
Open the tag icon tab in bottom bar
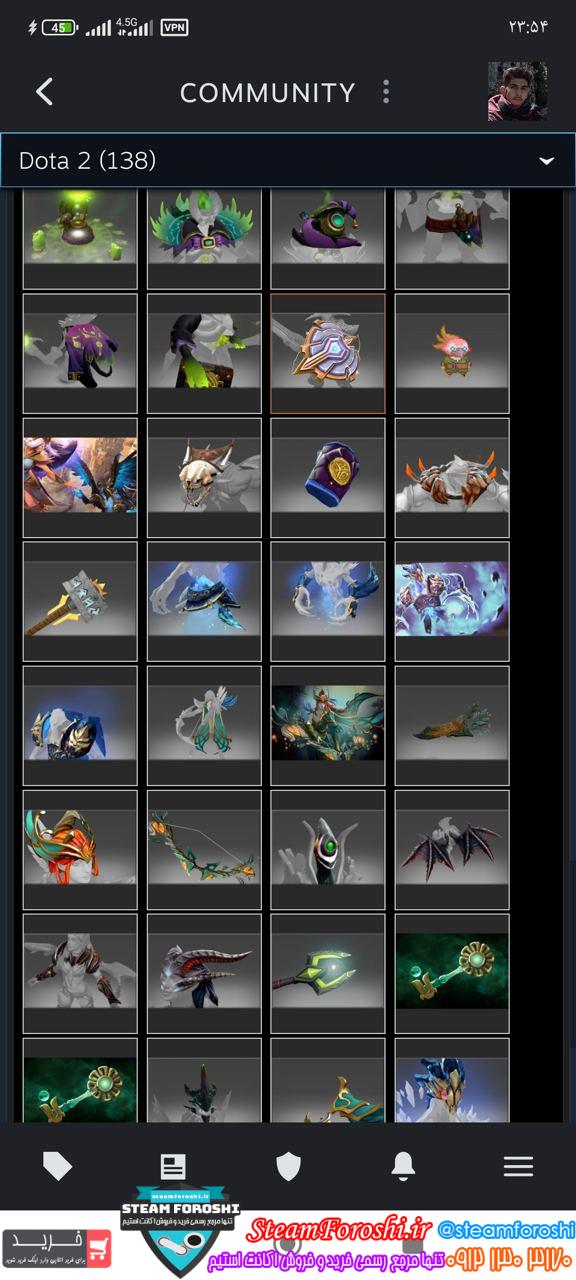coord(58,1166)
